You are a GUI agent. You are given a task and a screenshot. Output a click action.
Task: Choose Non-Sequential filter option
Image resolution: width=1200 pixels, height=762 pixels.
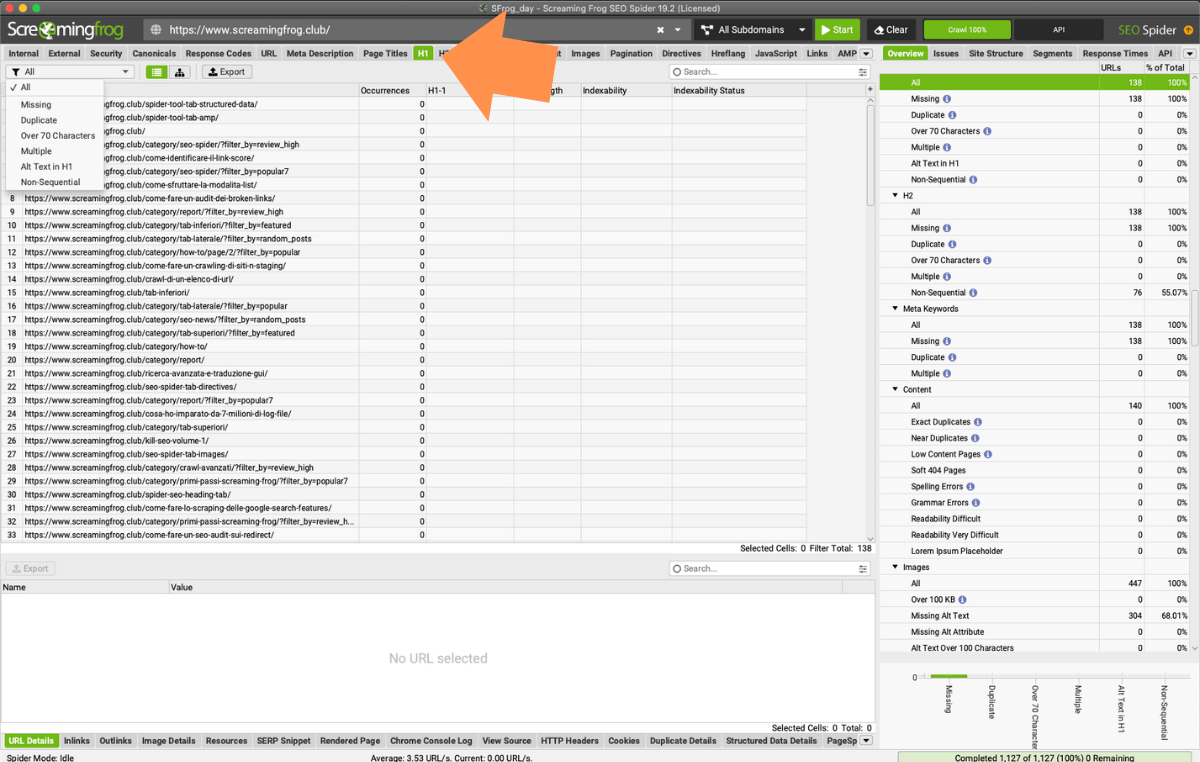tap(50, 182)
